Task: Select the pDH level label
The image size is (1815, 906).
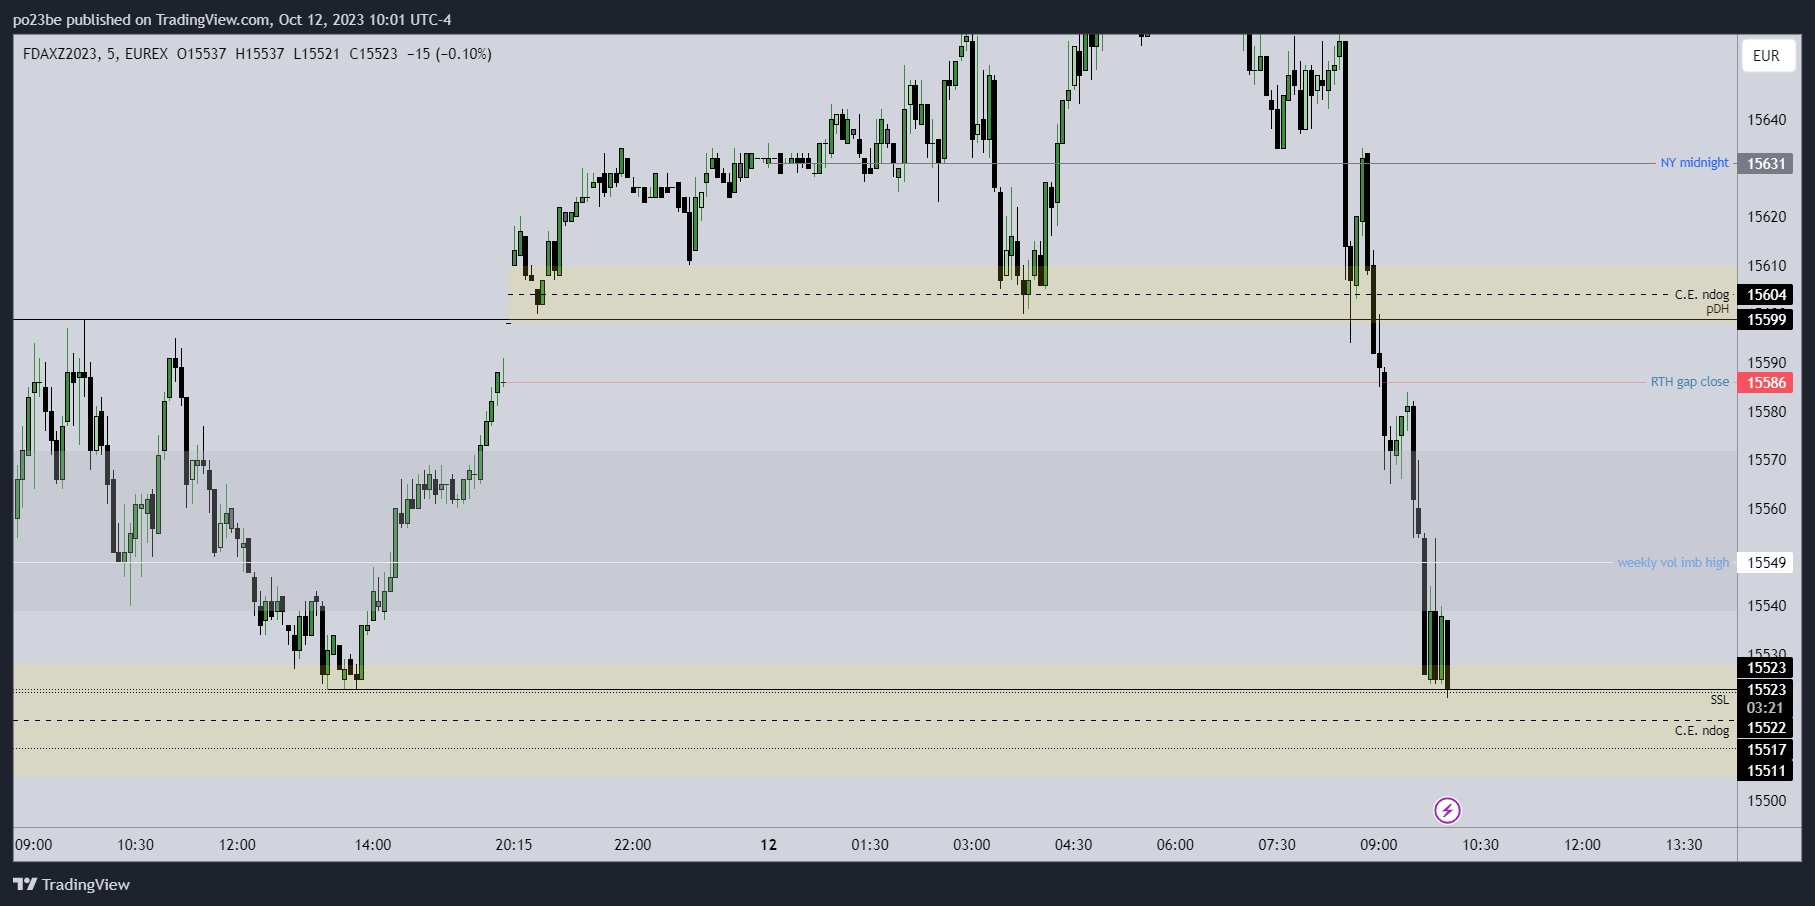Action: (1717, 309)
